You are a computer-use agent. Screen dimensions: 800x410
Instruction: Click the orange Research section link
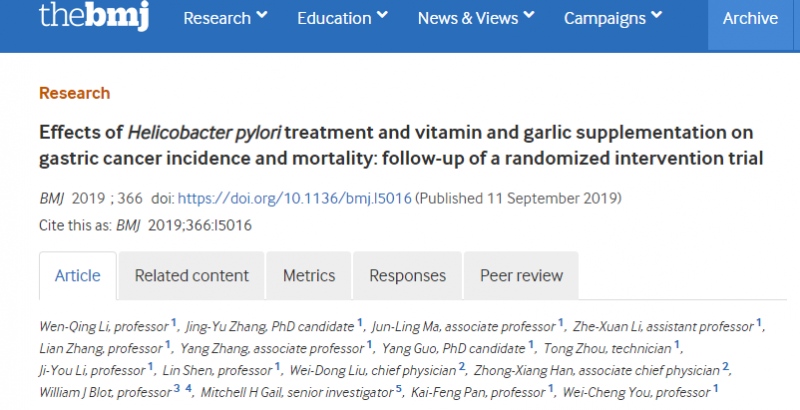(74, 93)
